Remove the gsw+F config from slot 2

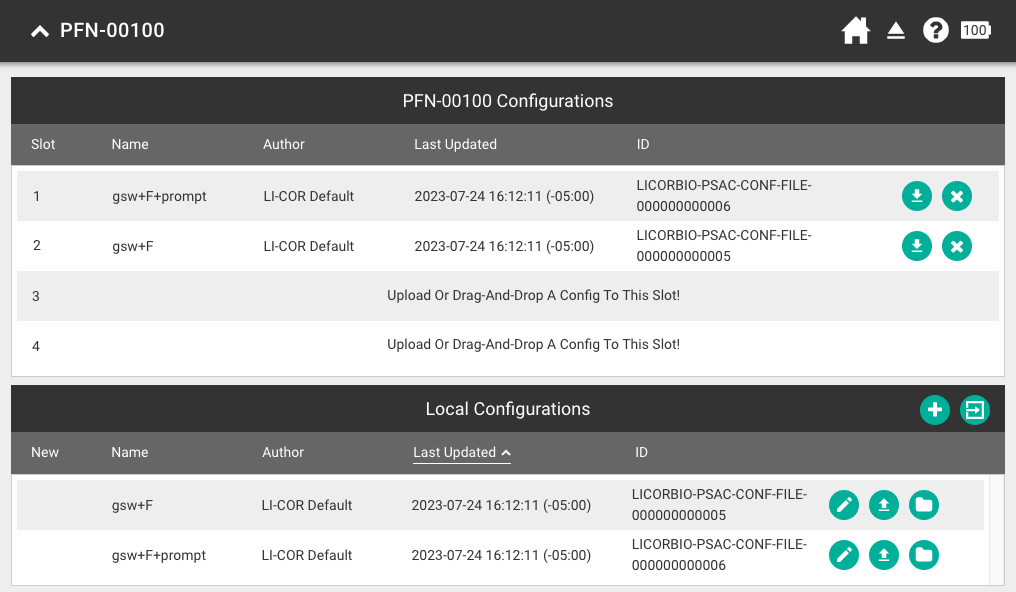[957, 246]
